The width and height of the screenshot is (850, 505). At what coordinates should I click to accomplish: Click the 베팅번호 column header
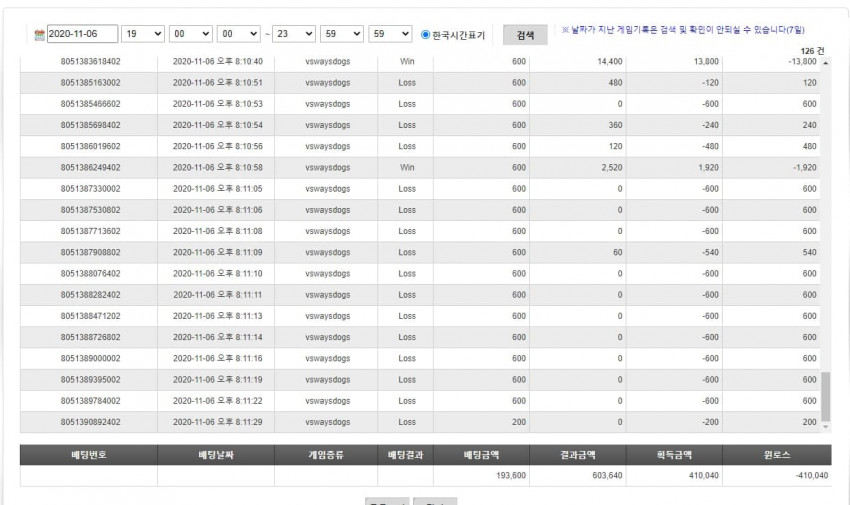pos(89,455)
